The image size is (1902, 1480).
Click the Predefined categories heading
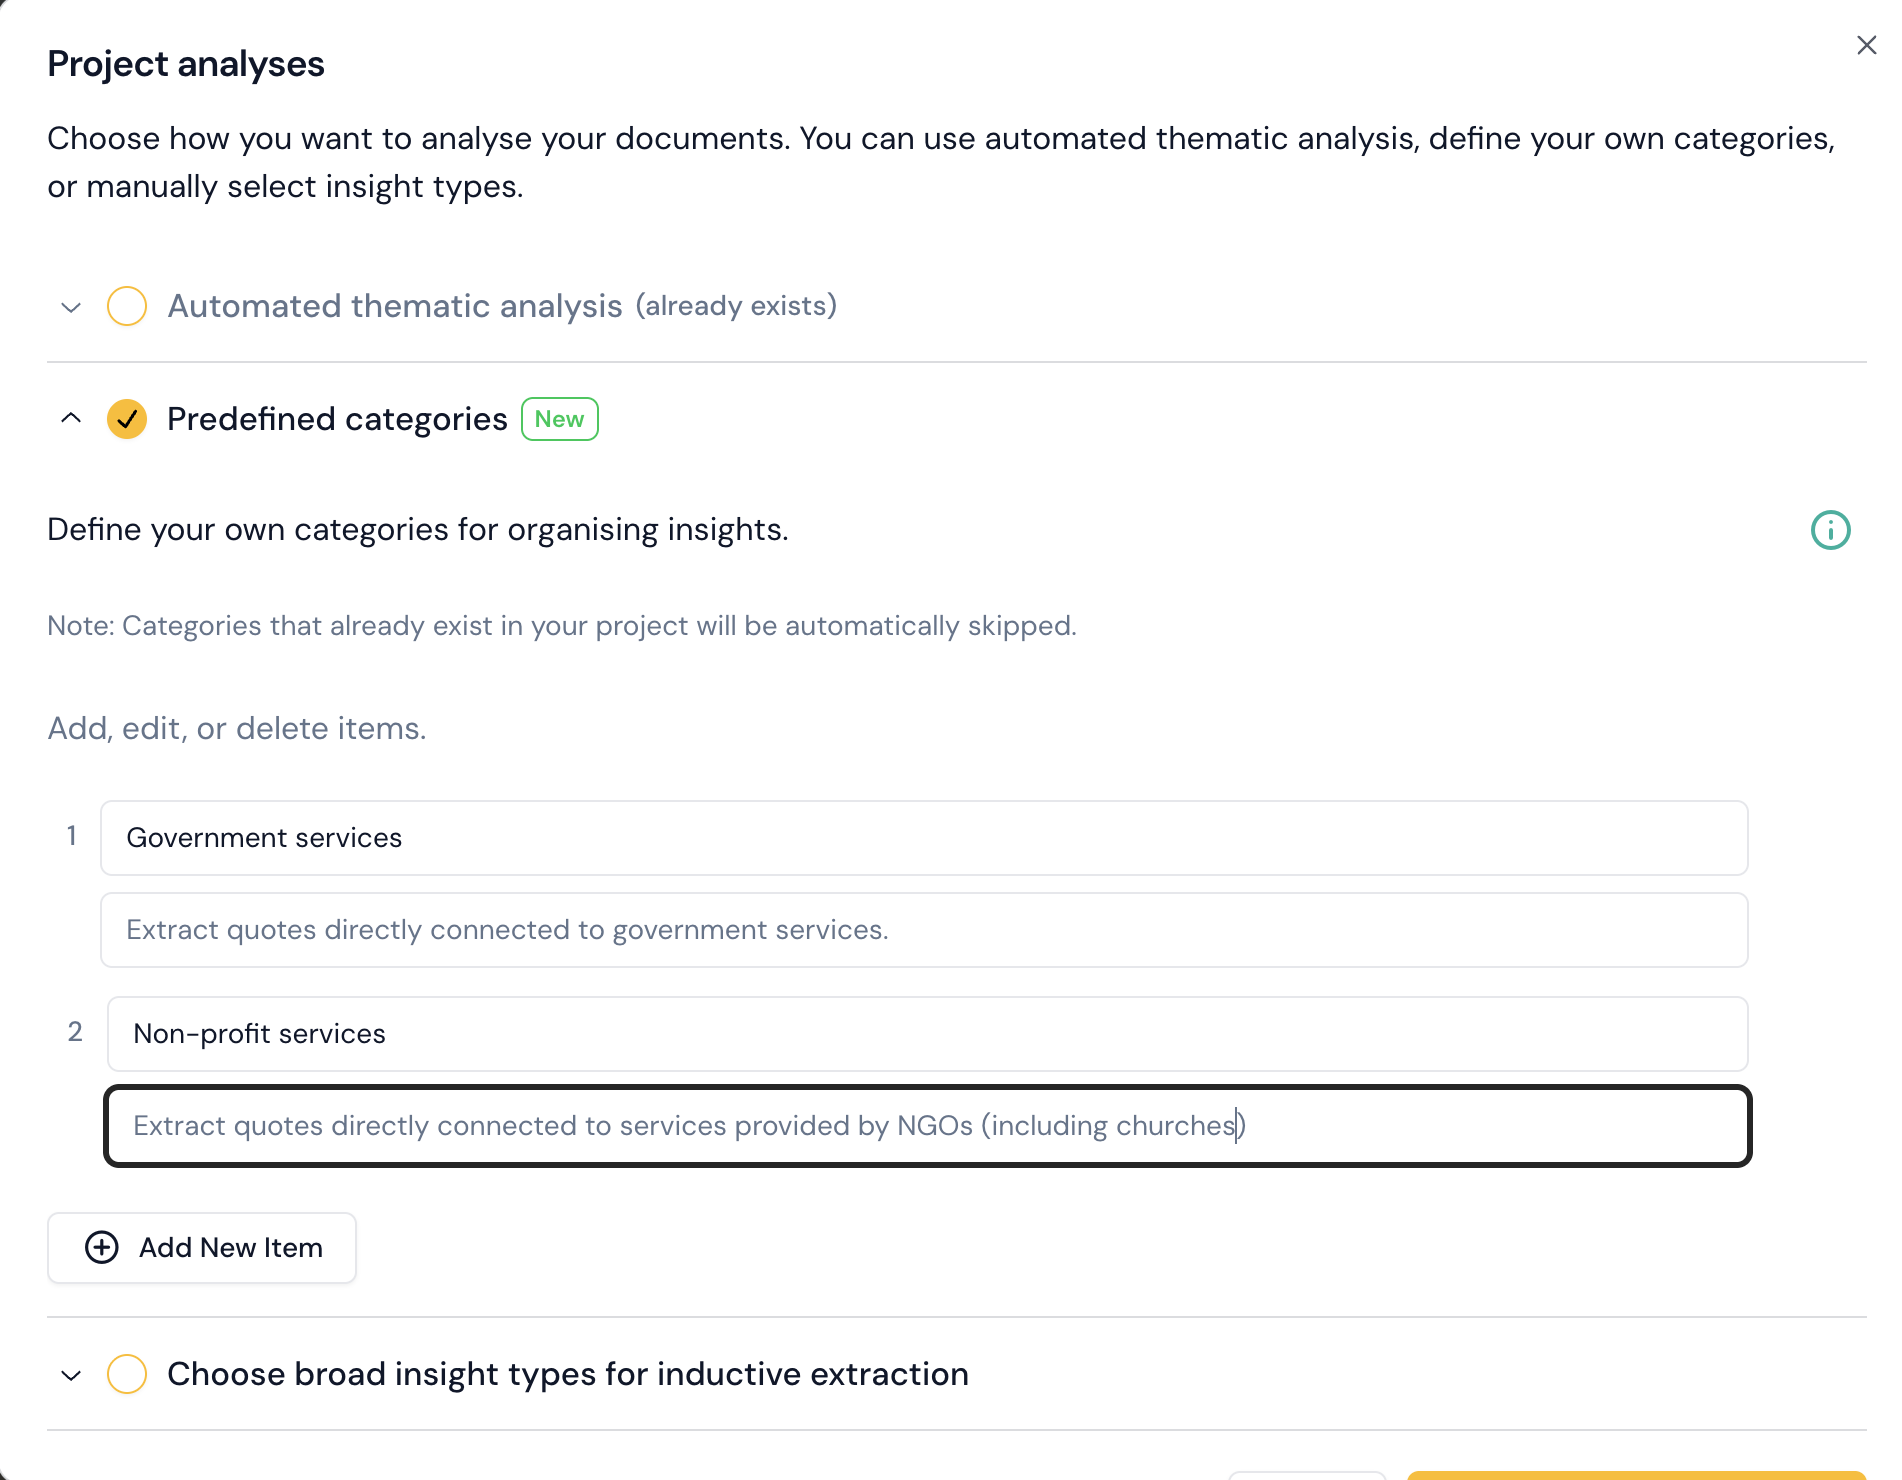tap(337, 419)
